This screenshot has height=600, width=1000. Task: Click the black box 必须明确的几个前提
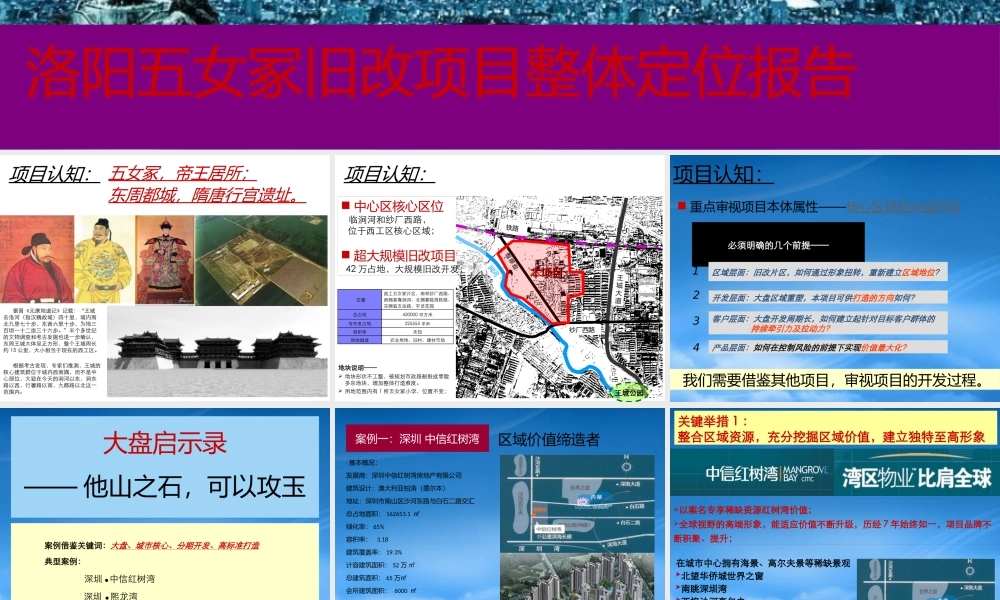(x=778, y=244)
